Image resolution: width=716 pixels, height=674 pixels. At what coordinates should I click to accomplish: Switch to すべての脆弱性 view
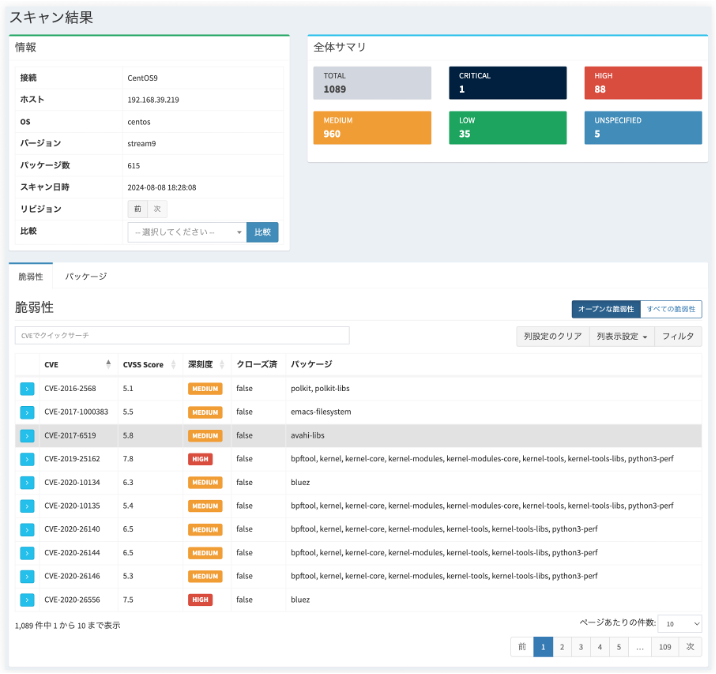671,309
